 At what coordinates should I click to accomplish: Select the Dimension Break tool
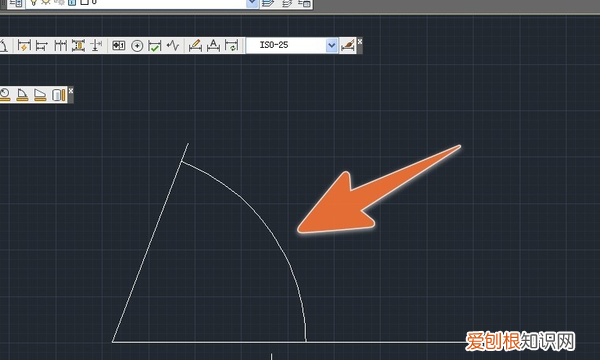pyautogui.click(x=96, y=46)
